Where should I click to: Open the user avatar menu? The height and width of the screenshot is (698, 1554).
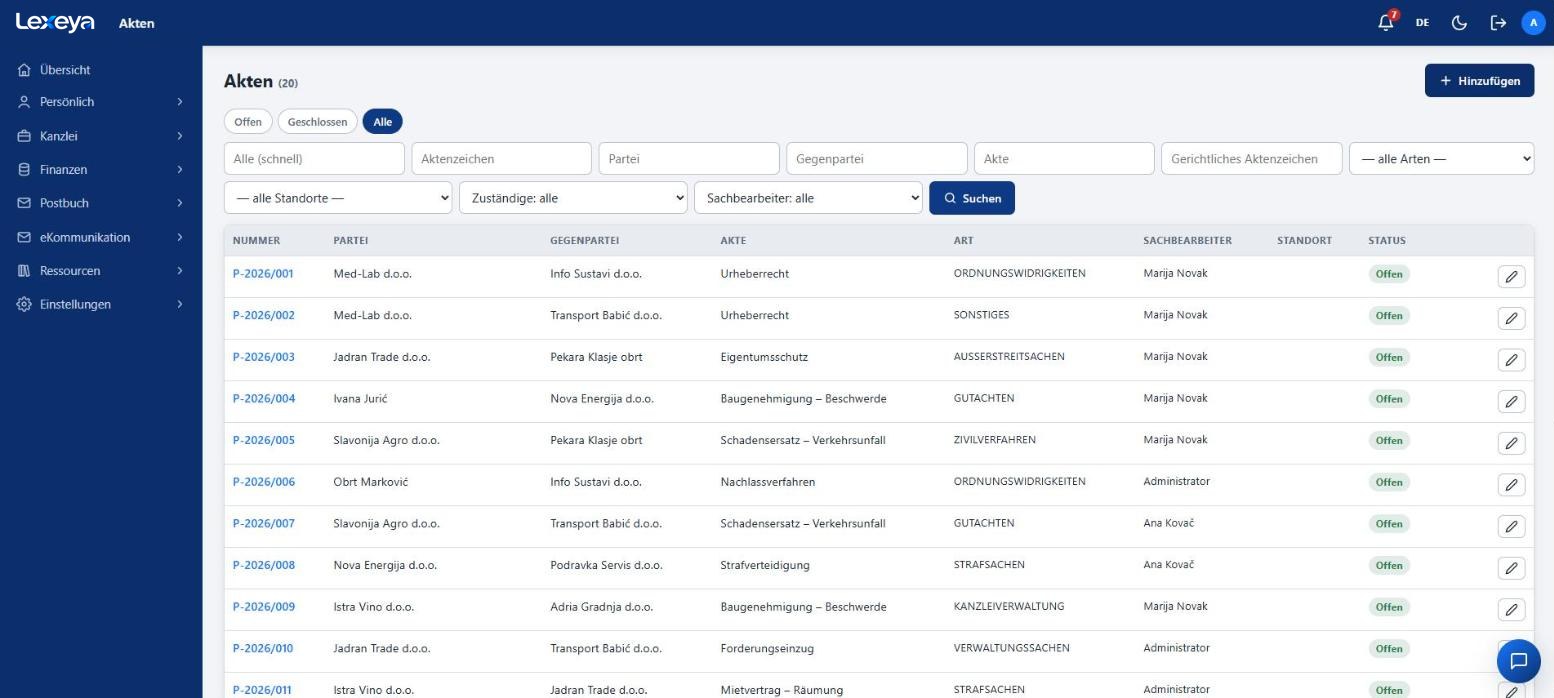tap(1533, 23)
